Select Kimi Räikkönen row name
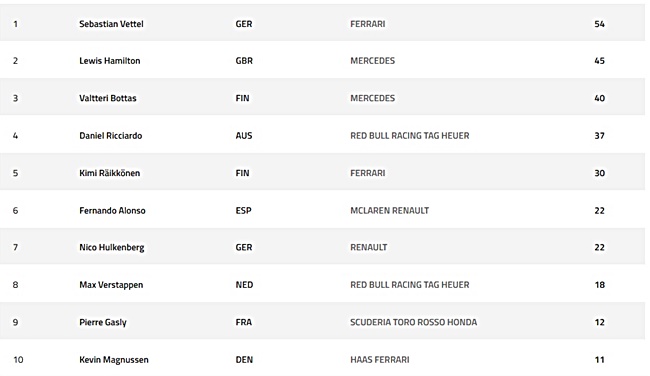 pyautogui.click(x=109, y=173)
